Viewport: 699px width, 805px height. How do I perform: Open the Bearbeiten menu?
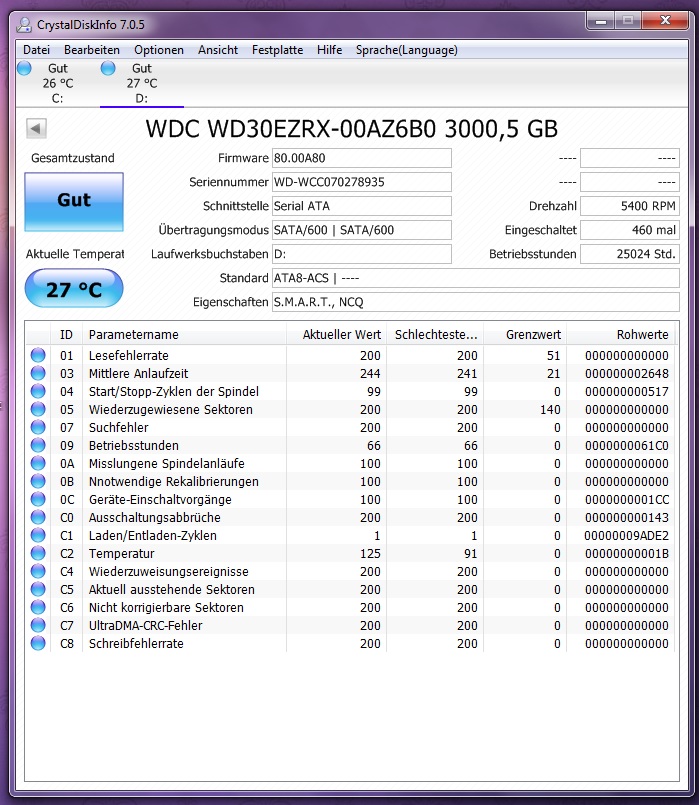tap(92, 50)
